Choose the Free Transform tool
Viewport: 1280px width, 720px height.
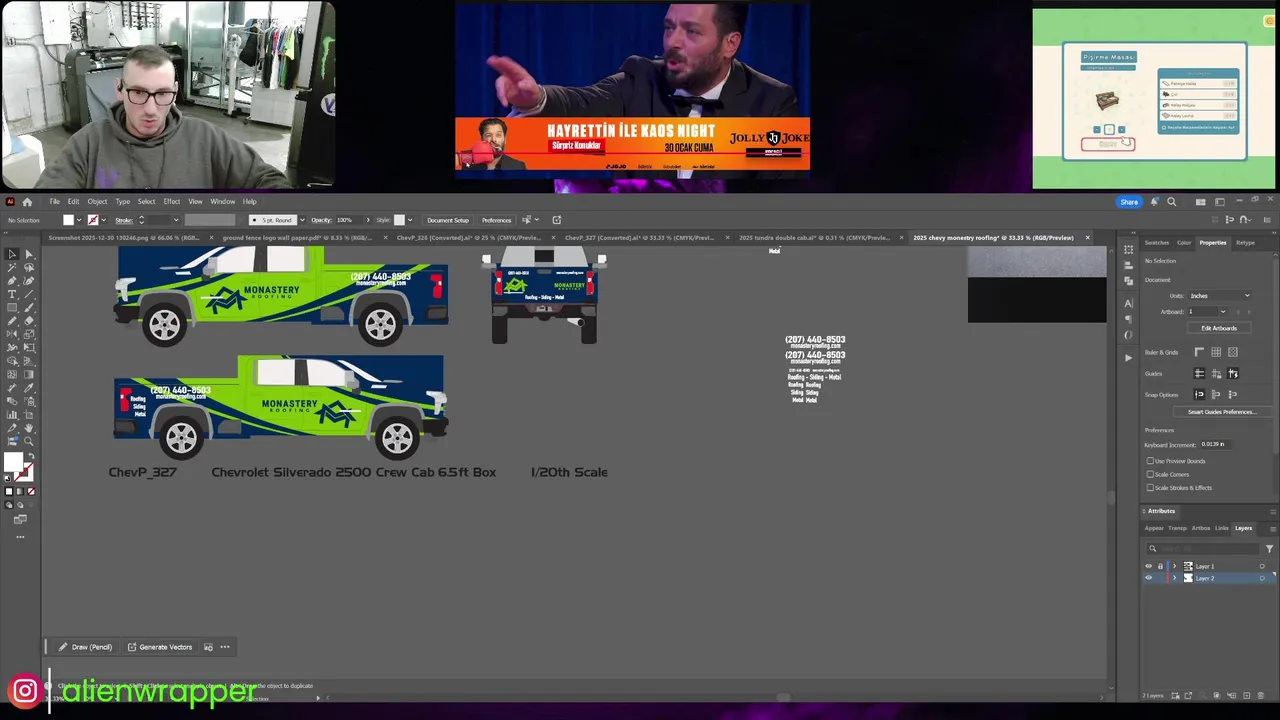click(28, 347)
